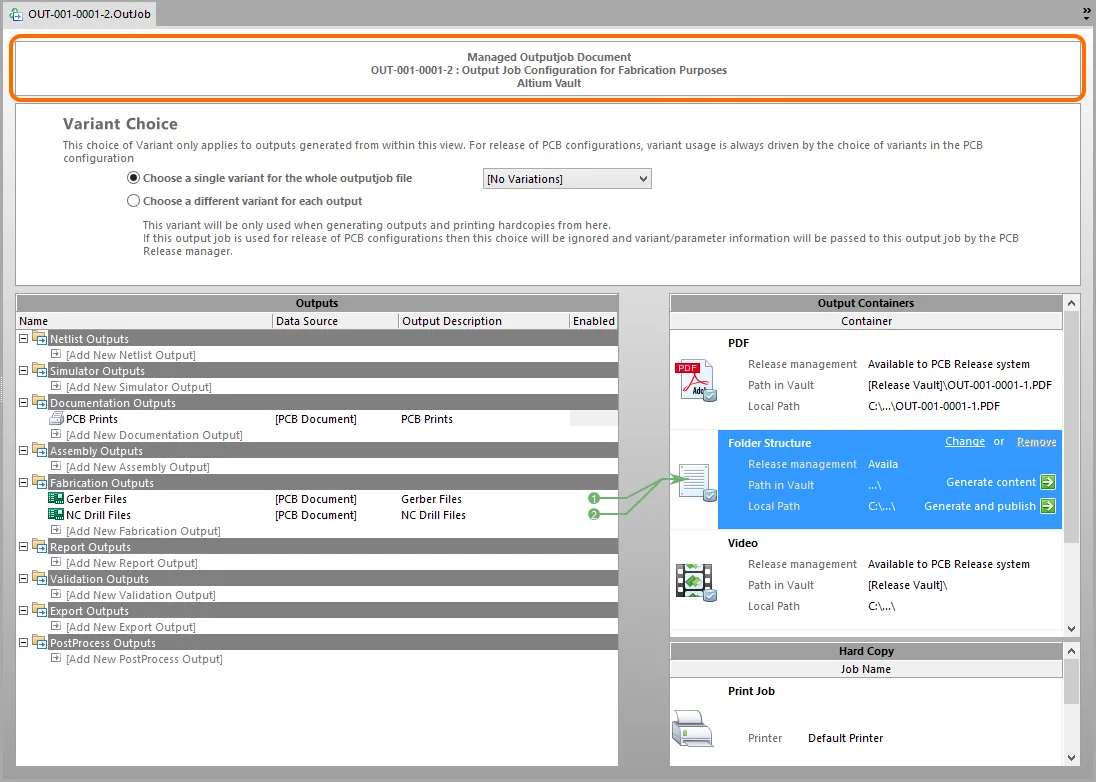Click the plus icon before Add New Assembly Output
This screenshot has width=1096, height=782.
click(x=56, y=466)
